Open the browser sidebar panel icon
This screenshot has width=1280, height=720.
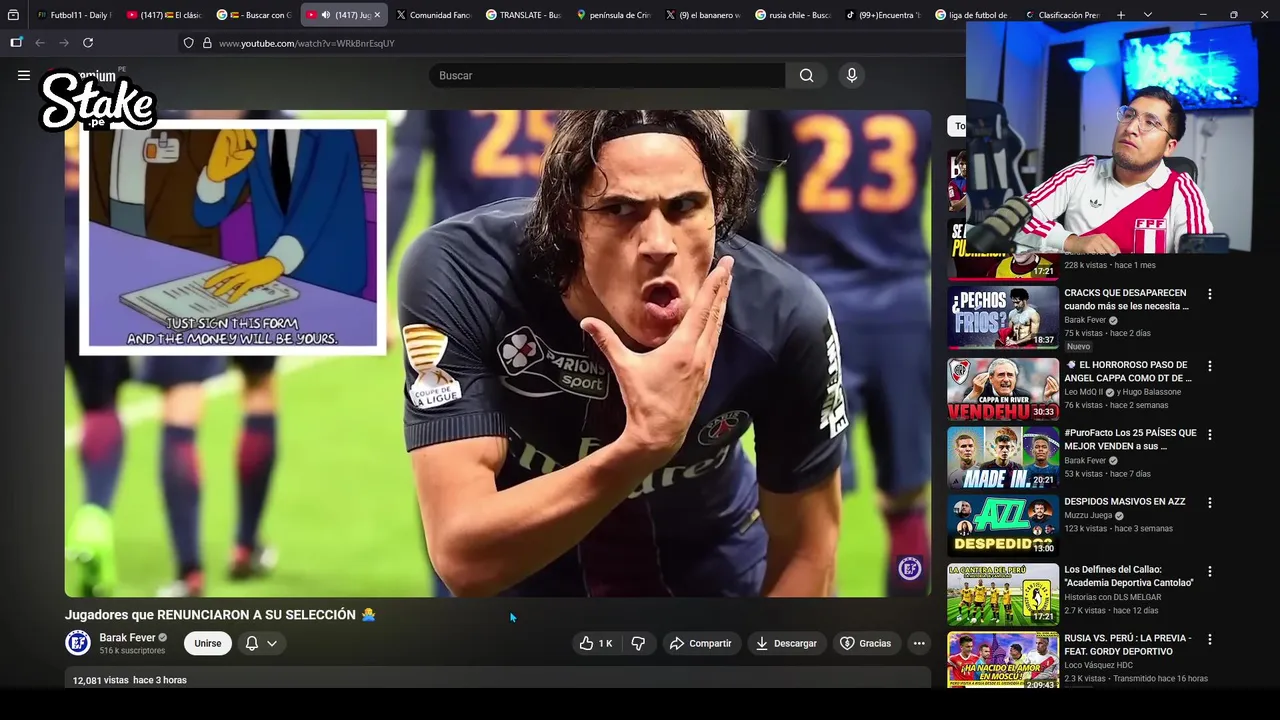point(16,43)
